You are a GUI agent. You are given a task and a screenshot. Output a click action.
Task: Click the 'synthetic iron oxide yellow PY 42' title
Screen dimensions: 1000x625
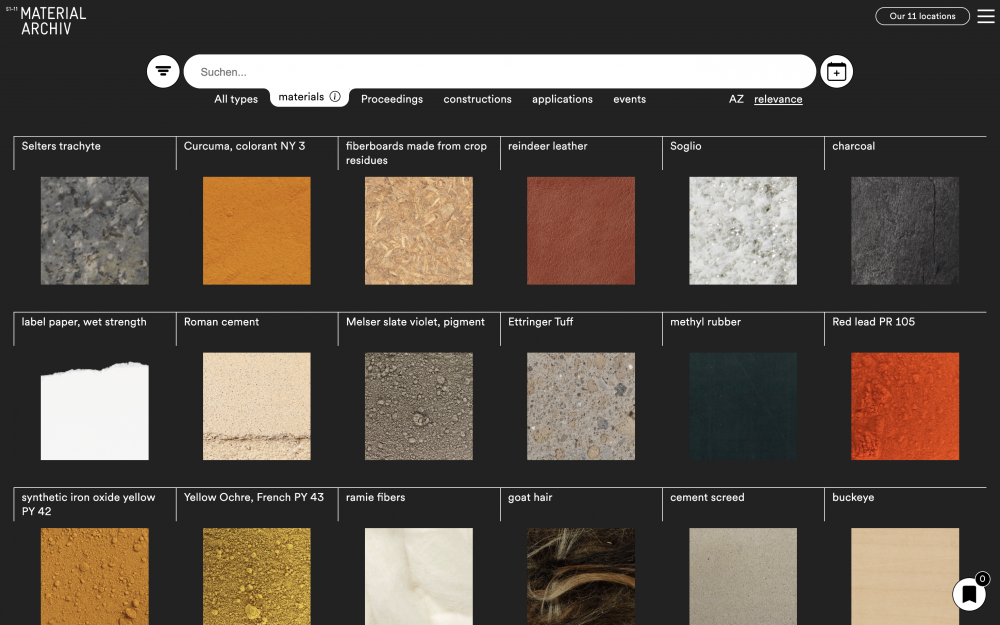(x=88, y=504)
